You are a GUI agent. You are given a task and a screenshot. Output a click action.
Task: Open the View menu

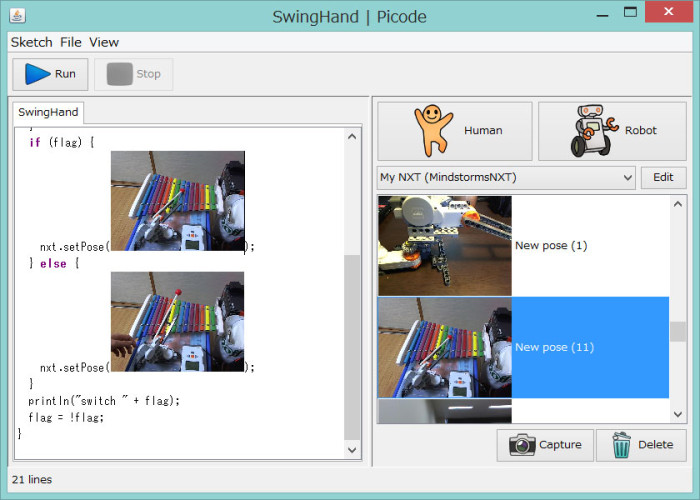point(104,42)
